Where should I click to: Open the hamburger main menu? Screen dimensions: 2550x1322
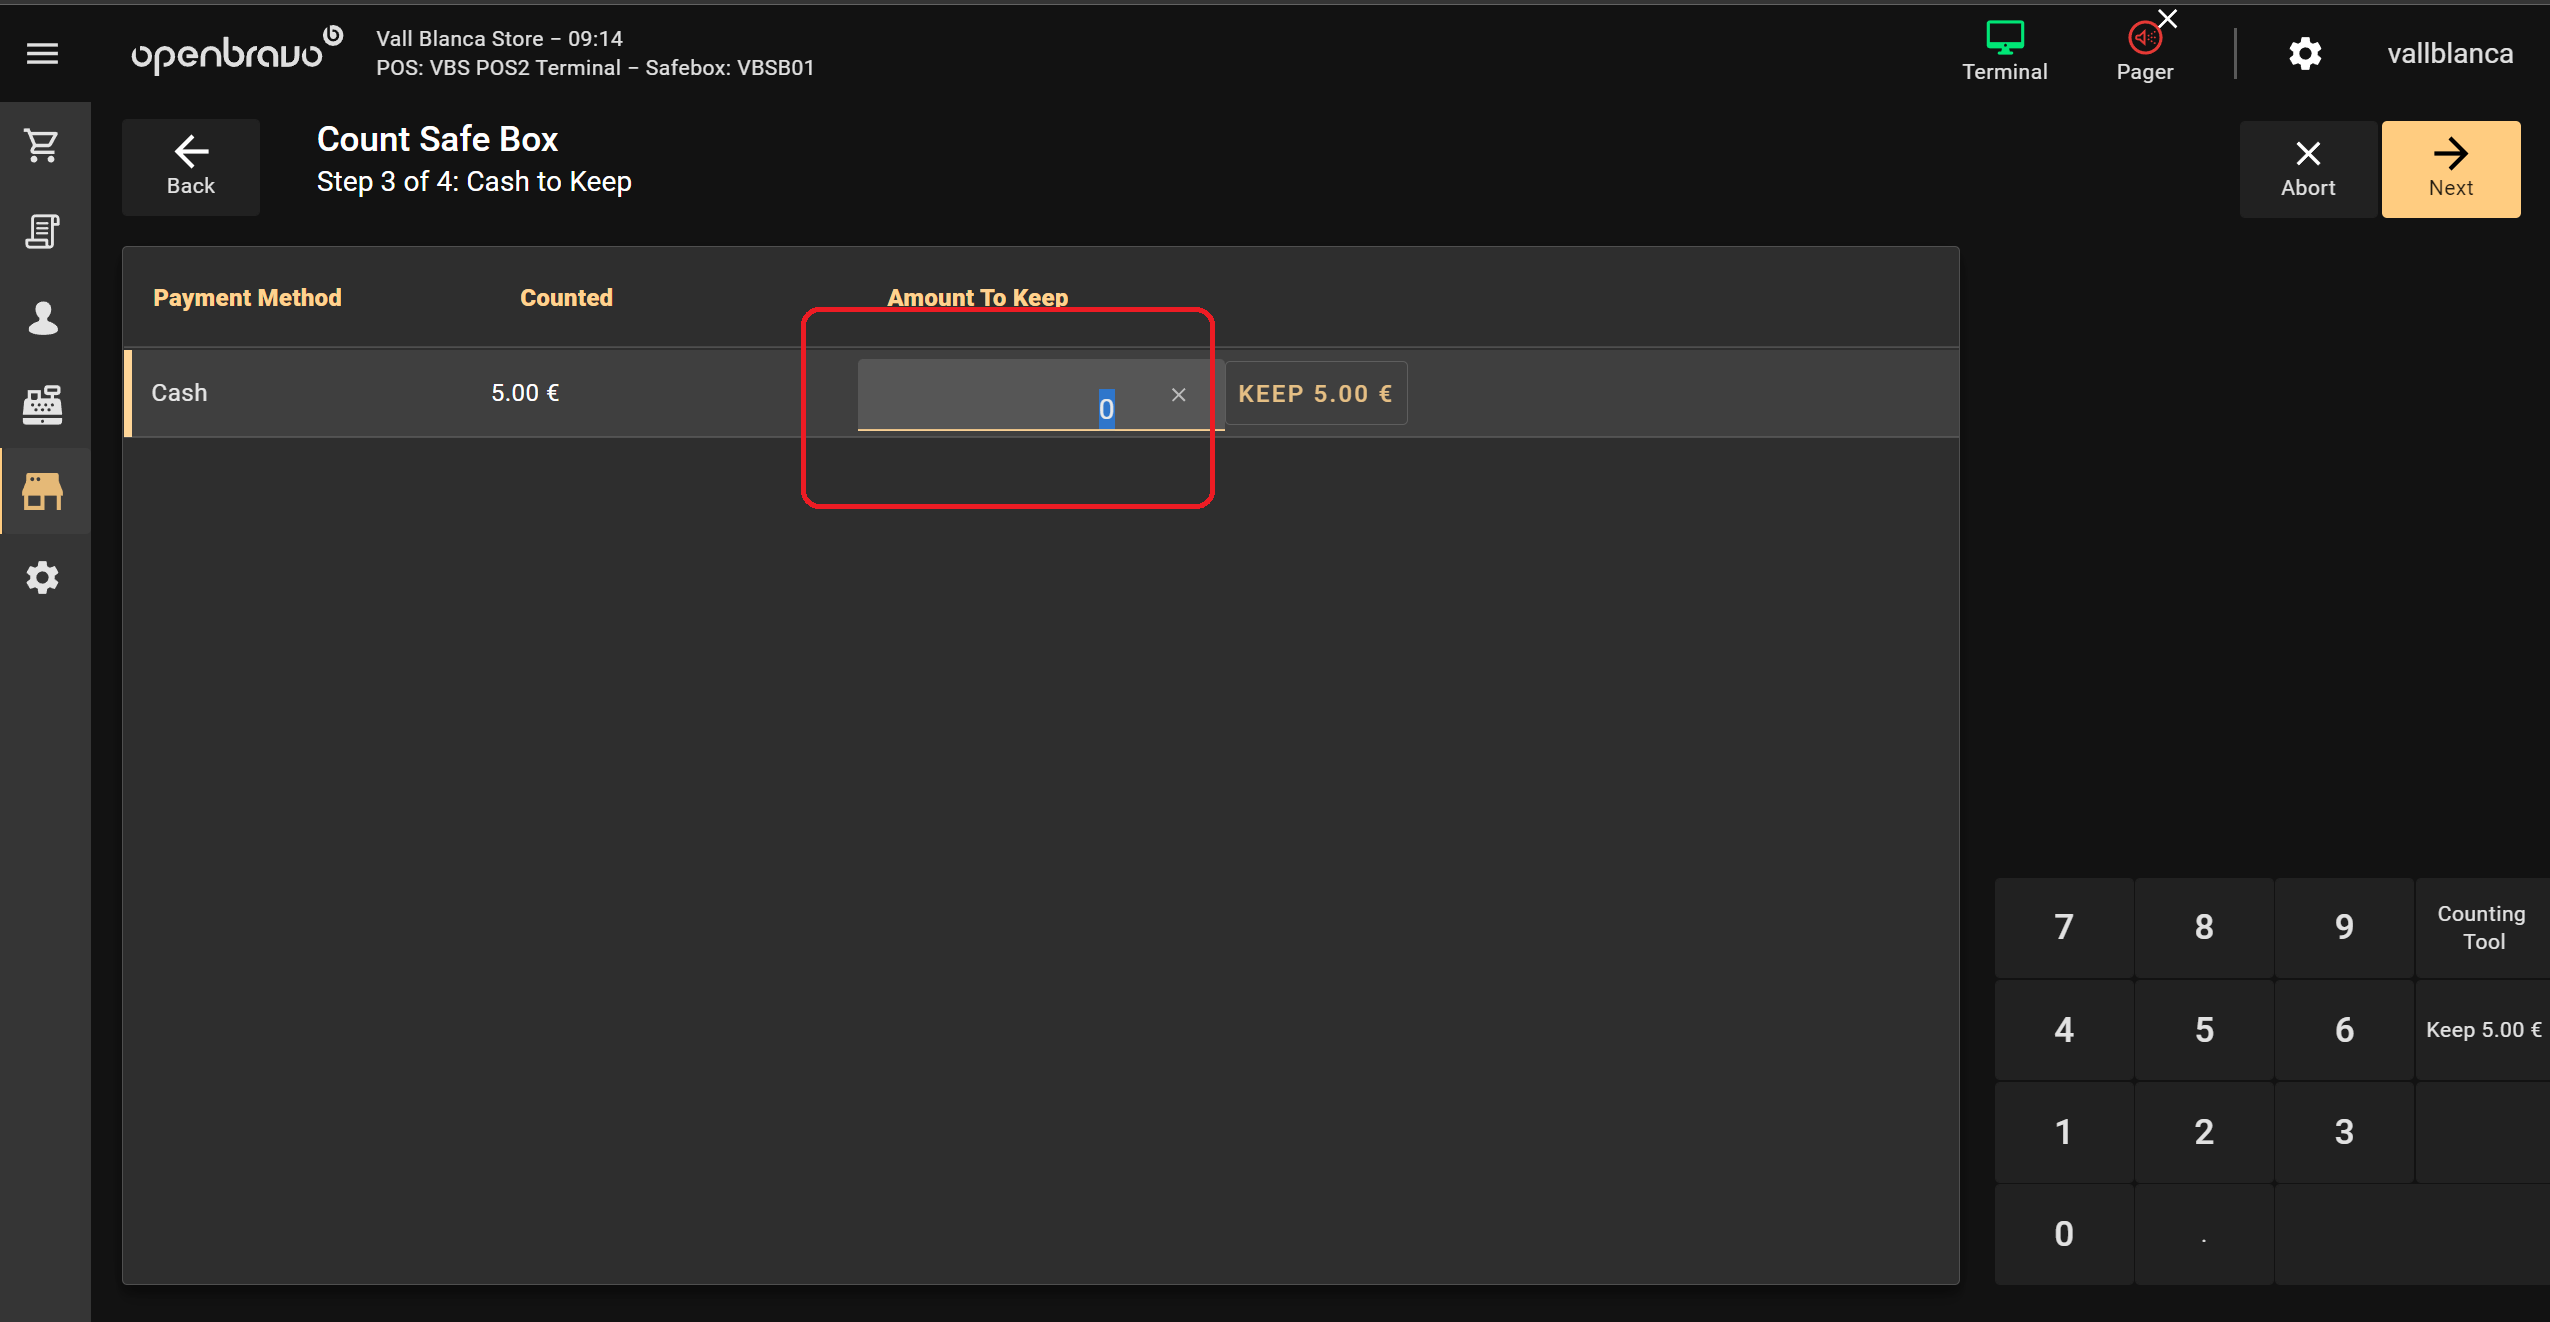click(42, 53)
